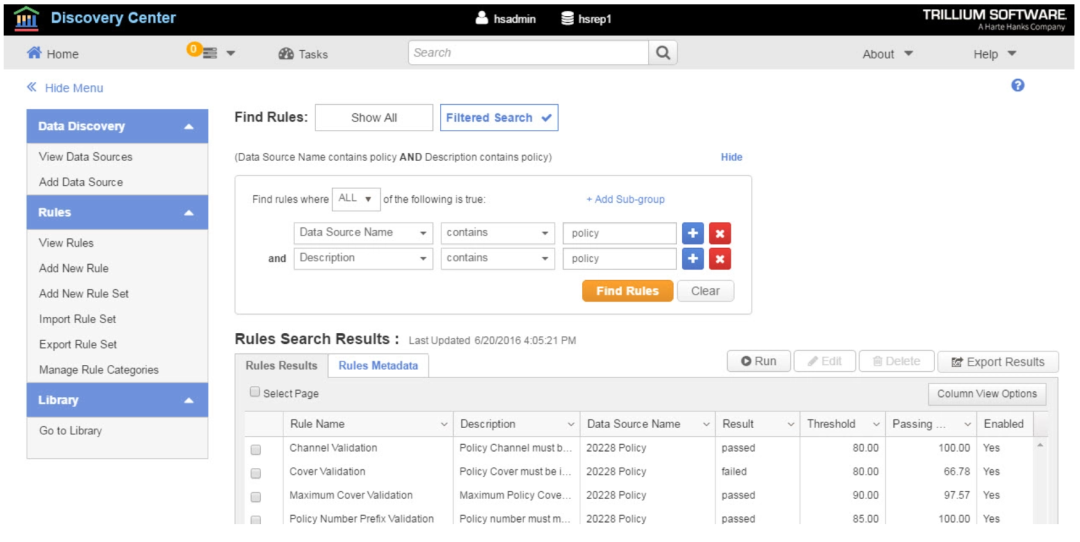Click the Discovery Center logo icon

[x=27, y=18]
